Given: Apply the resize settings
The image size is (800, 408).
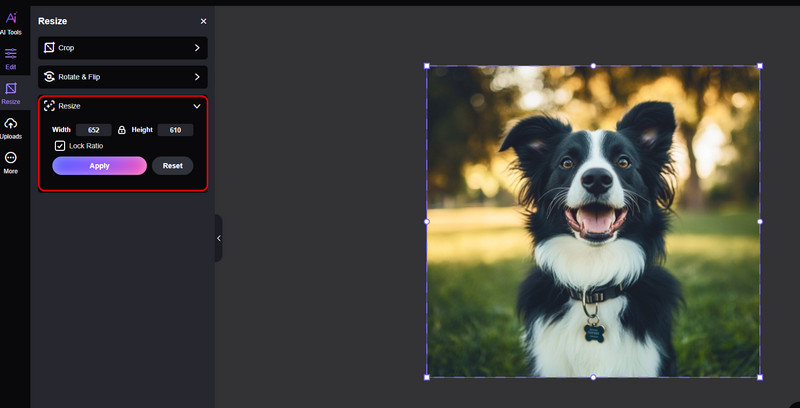Looking at the screenshot, I should coord(99,166).
